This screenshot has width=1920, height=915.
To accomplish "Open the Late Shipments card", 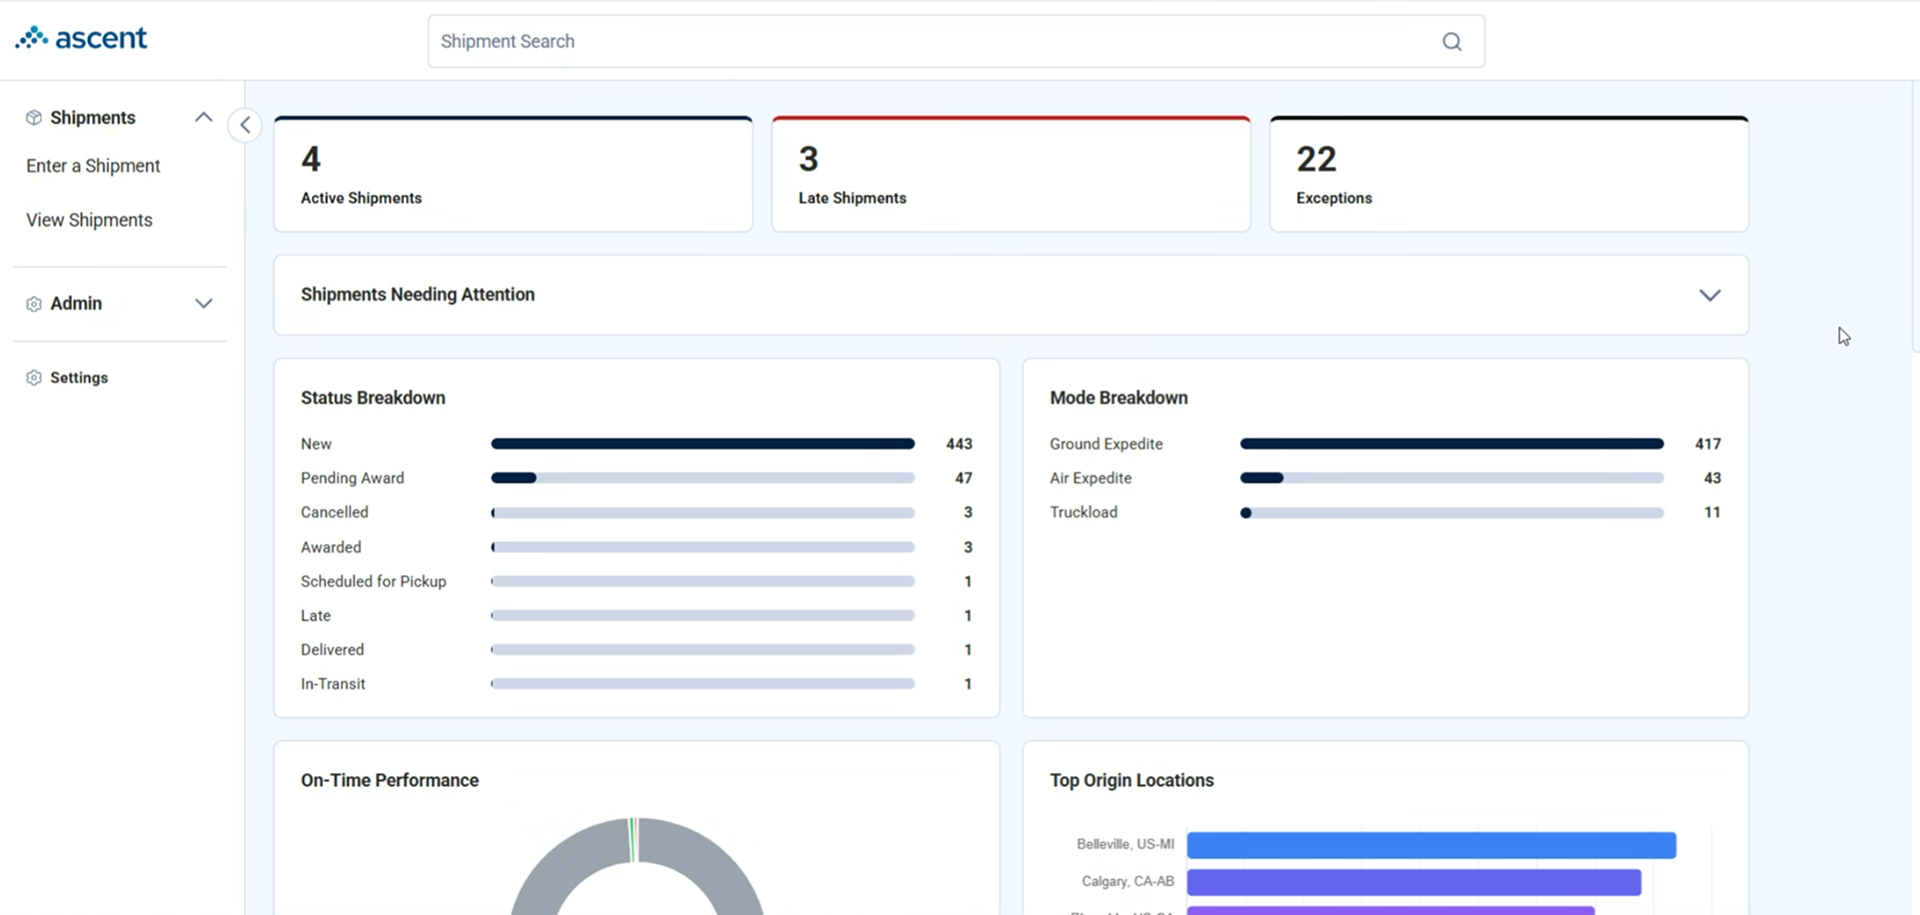I will [1011, 174].
